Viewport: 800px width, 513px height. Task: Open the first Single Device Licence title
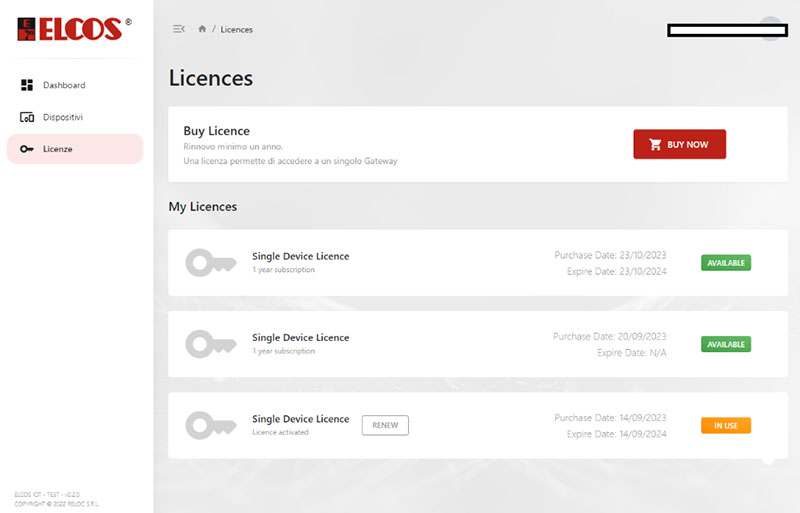300,257
